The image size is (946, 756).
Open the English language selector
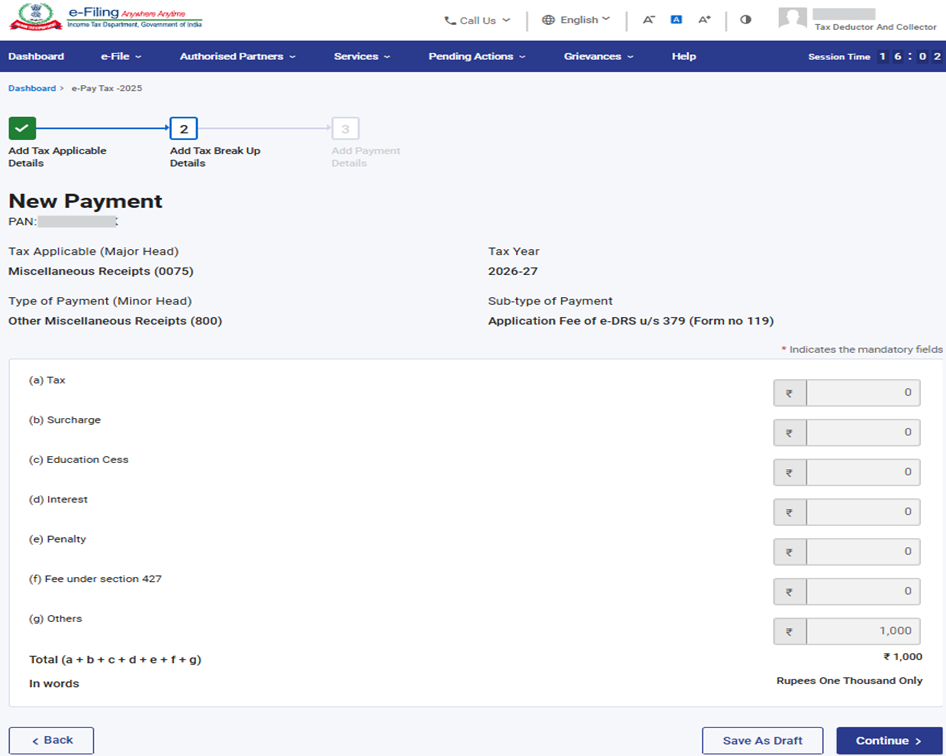tap(576, 20)
